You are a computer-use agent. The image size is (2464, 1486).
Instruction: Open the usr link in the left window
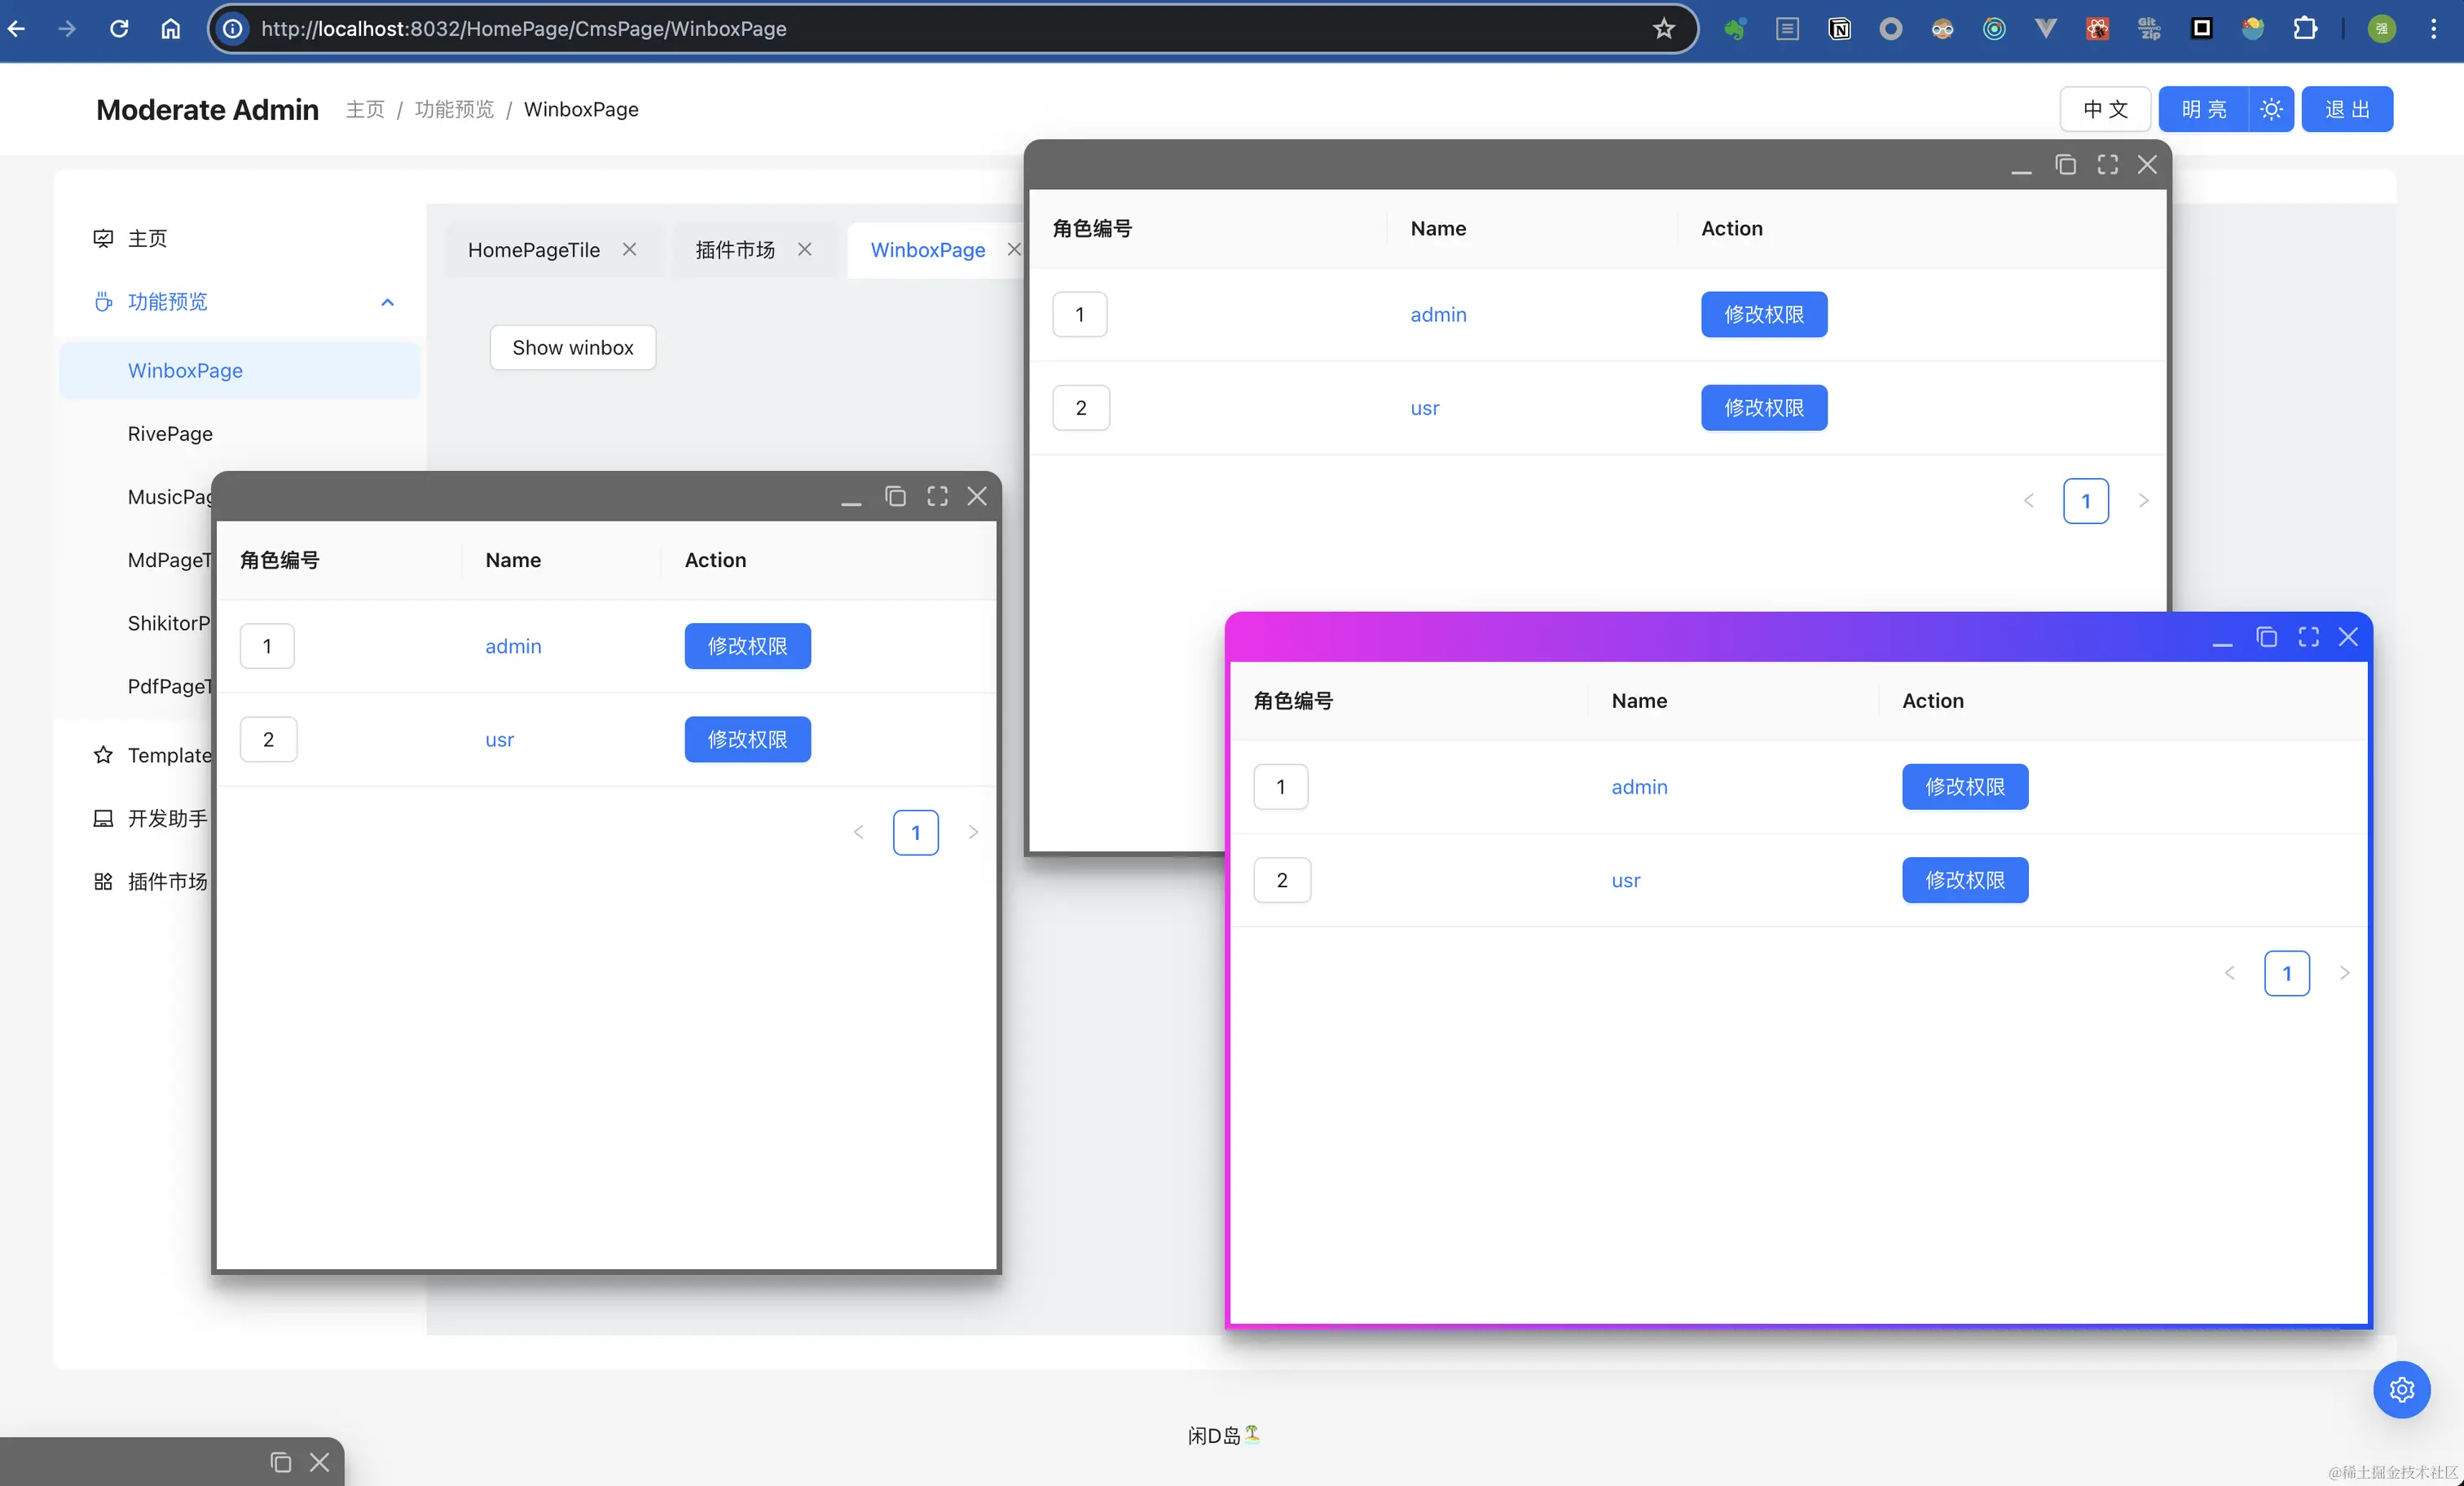tap(499, 740)
